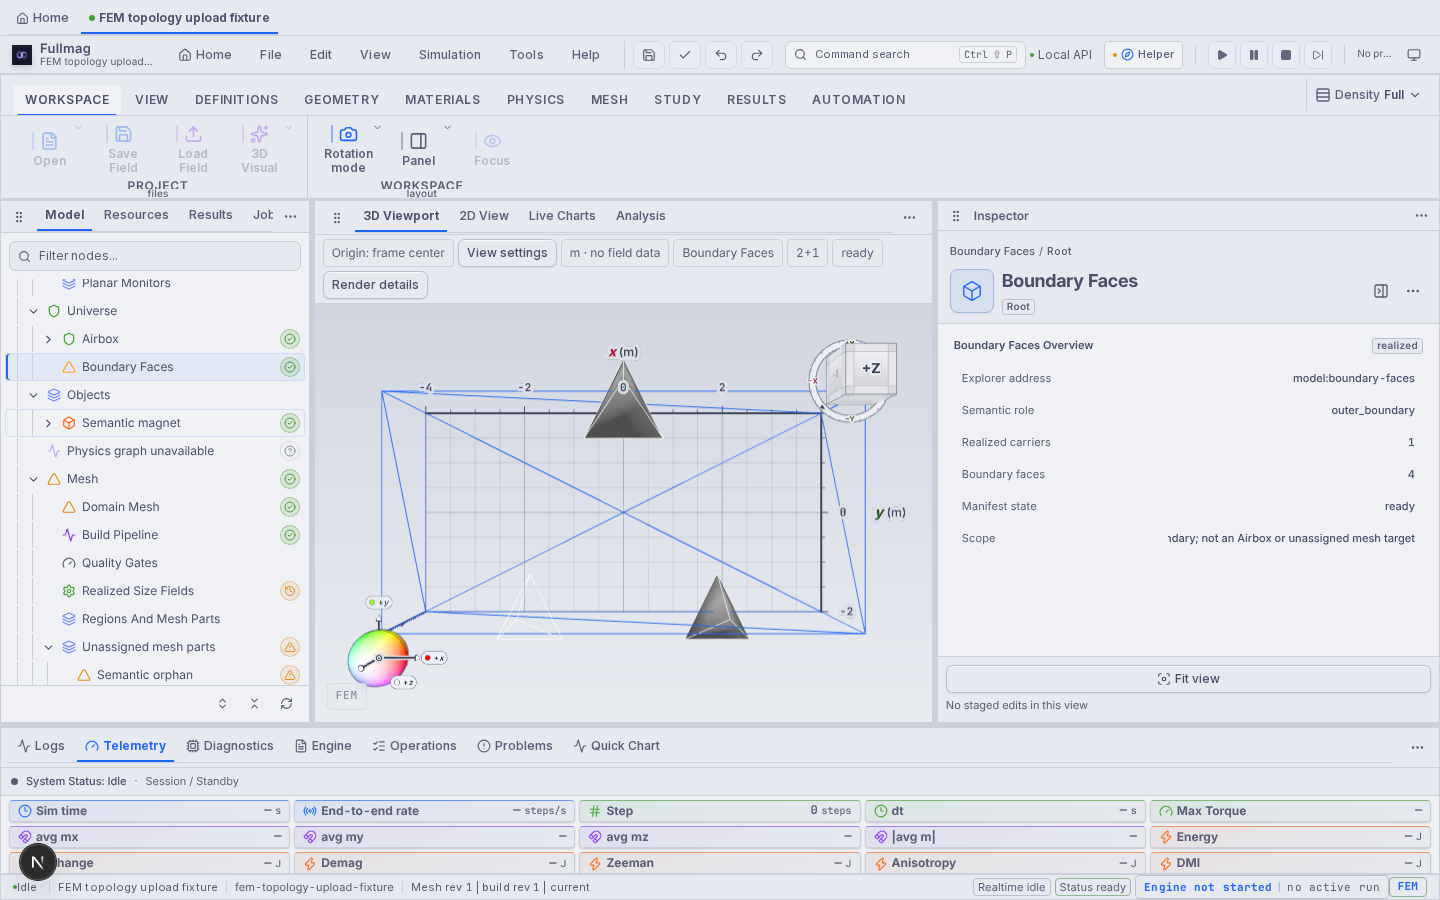Click the Fit view button
Image resolution: width=1440 pixels, height=900 pixels.
click(x=1188, y=679)
